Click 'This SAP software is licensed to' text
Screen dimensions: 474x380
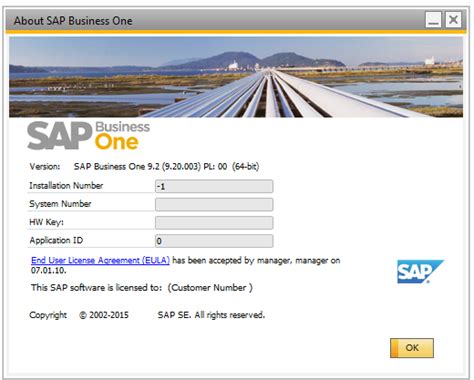point(96,287)
